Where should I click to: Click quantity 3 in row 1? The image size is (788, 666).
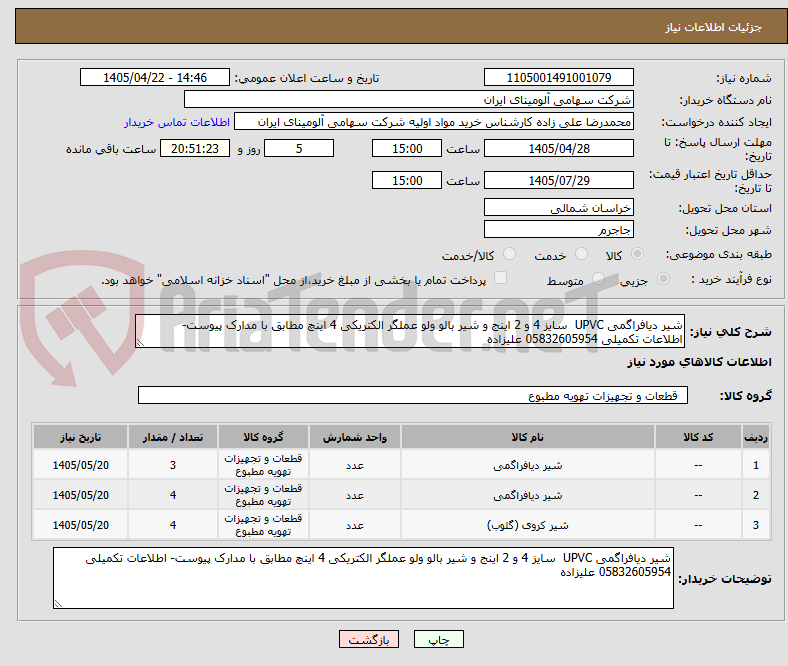tap(172, 465)
